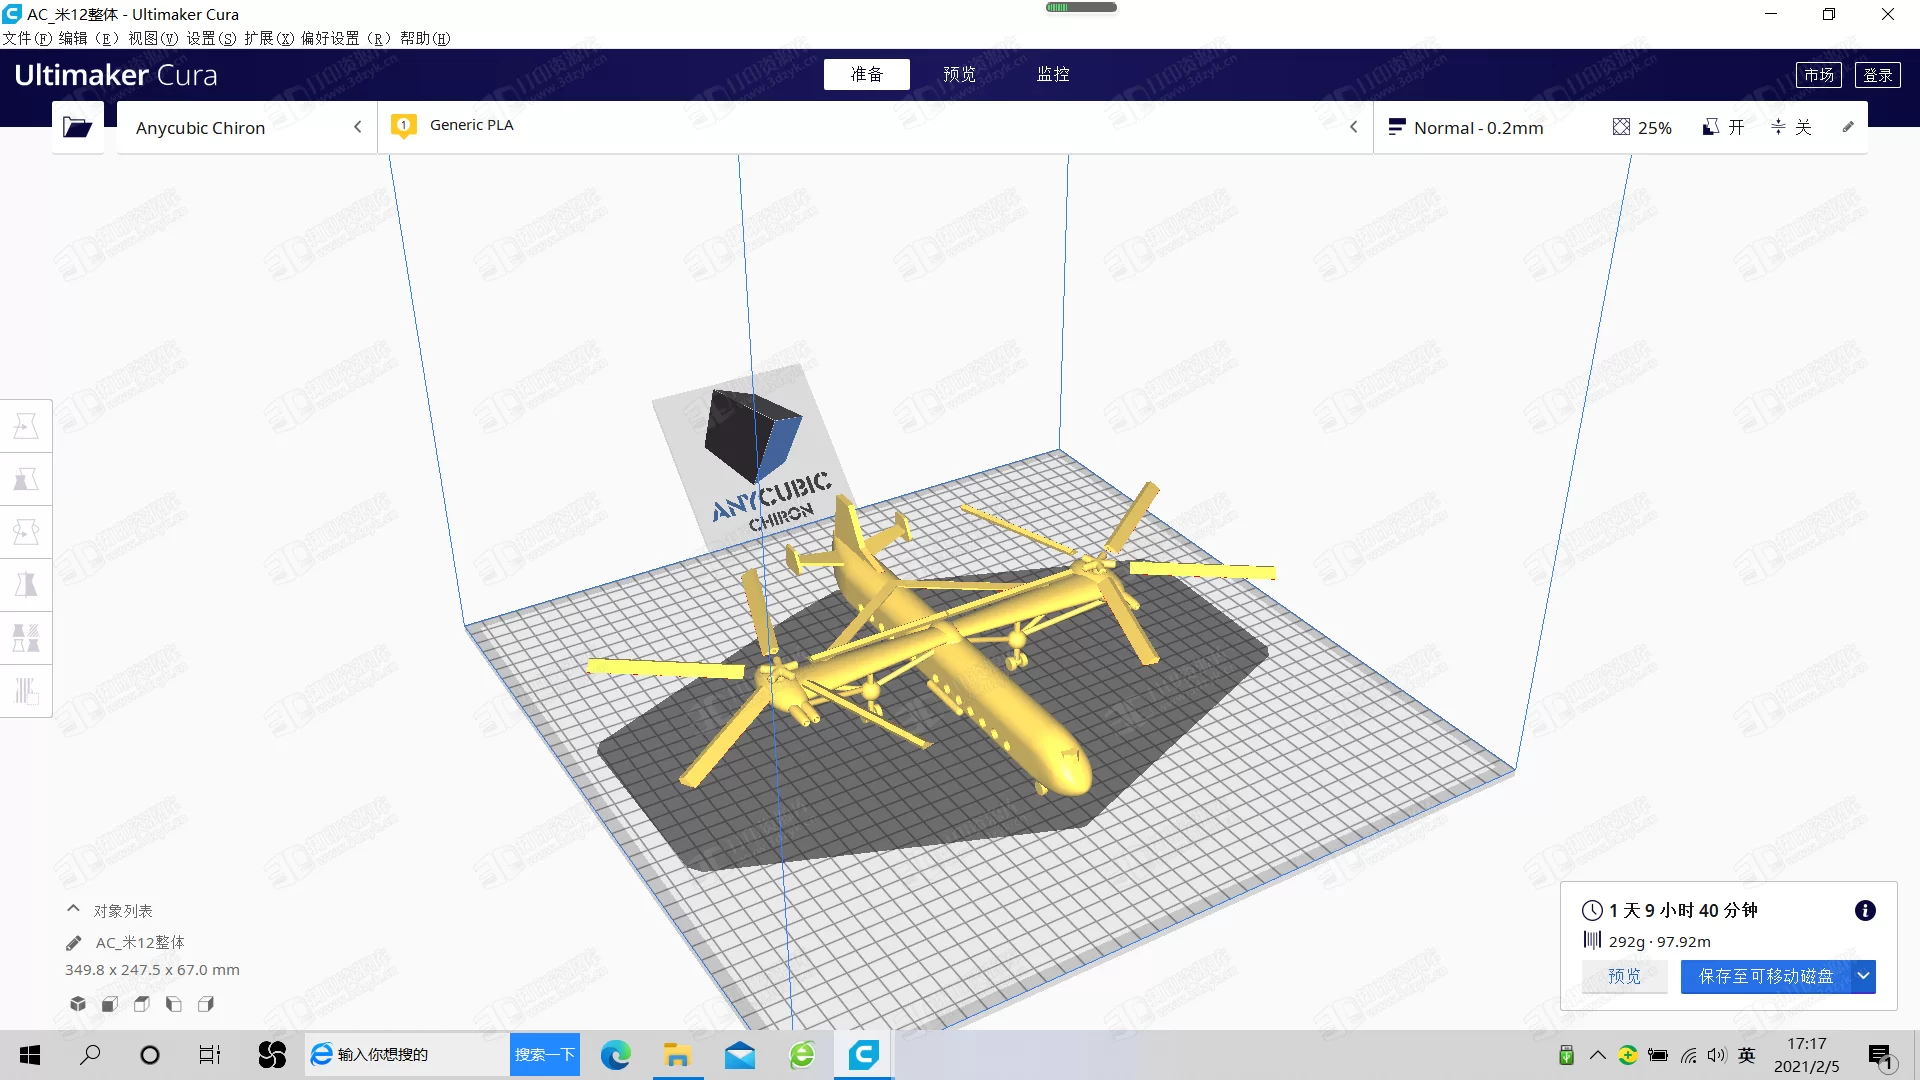Click the 292g · 97.92m material estimate
Image resolution: width=1920 pixels, height=1080 pixels.
[x=1660, y=942]
